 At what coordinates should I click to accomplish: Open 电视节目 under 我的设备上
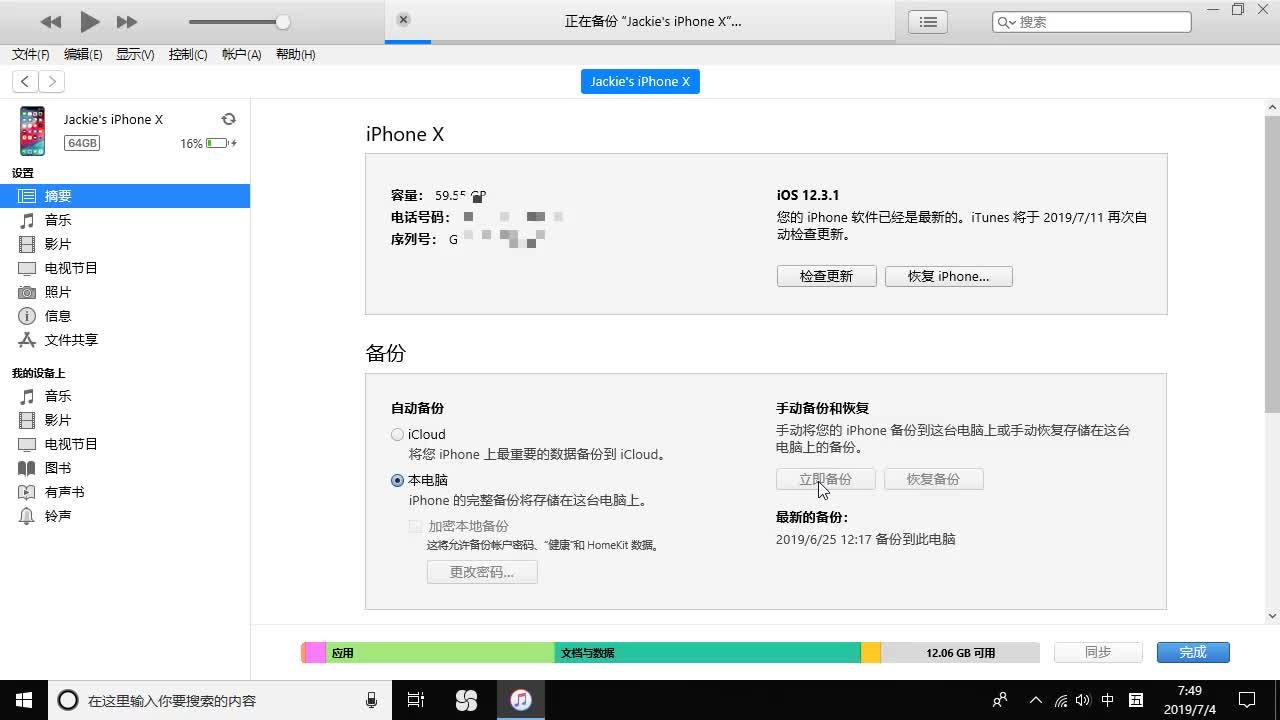click(125, 444)
